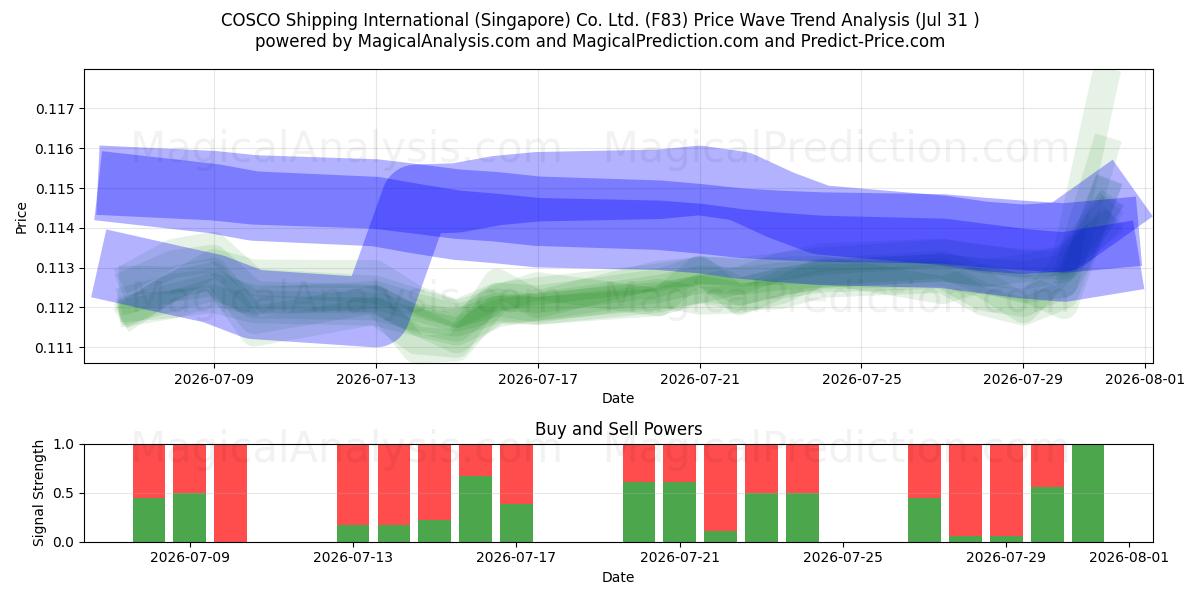Click the 'Buy and Sell Powers' subplot title
The width and height of the screenshot is (1200, 600).
coord(618,429)
